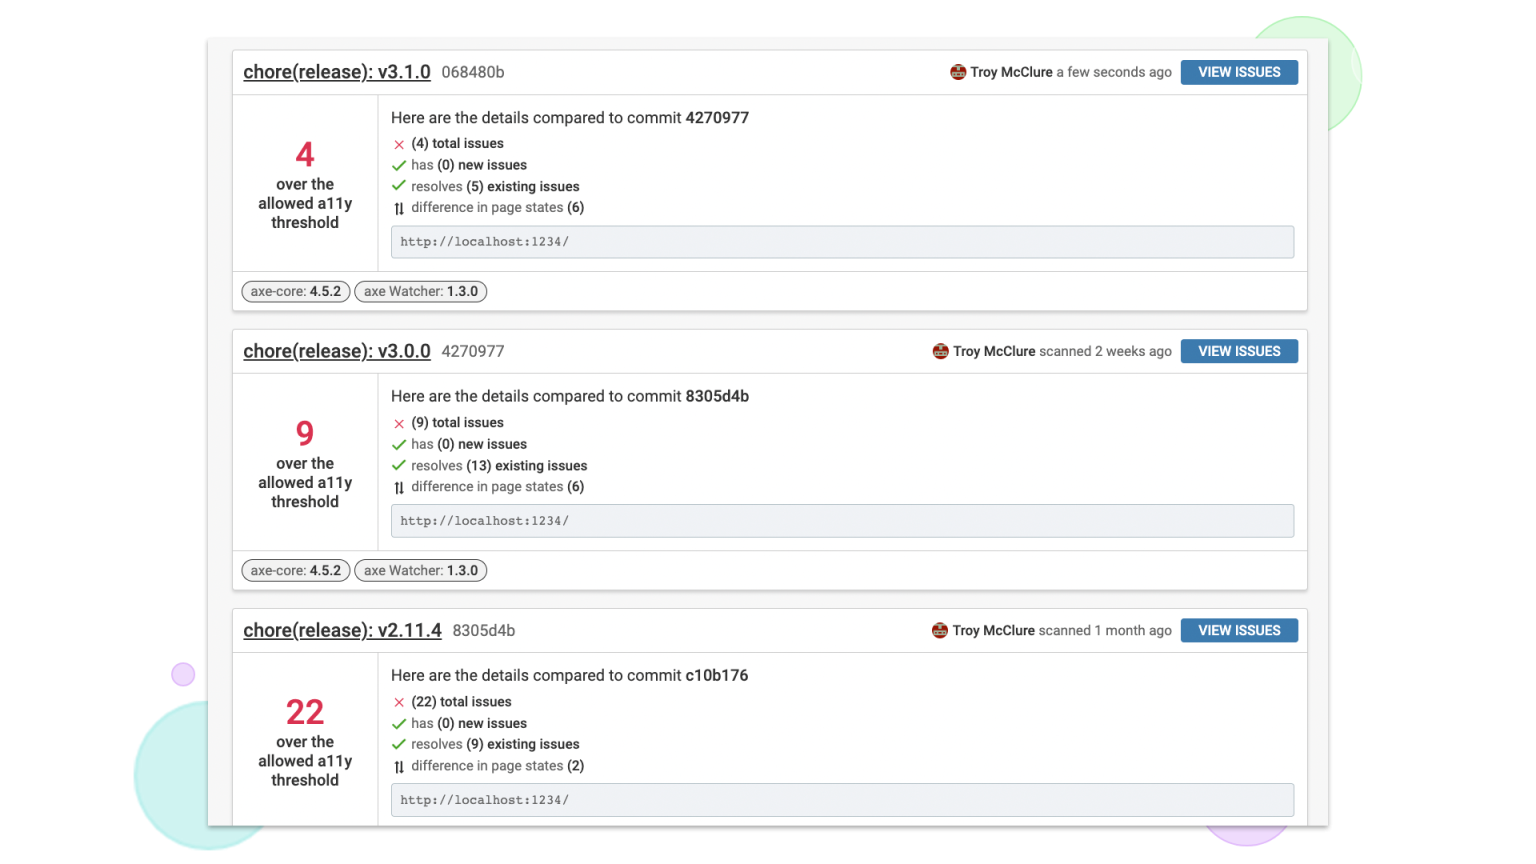The image size is (1536, 864).
Task: Click axe Watcher: 1.3.0 tag under v3.0.0
Action: [x=421, y=571]
